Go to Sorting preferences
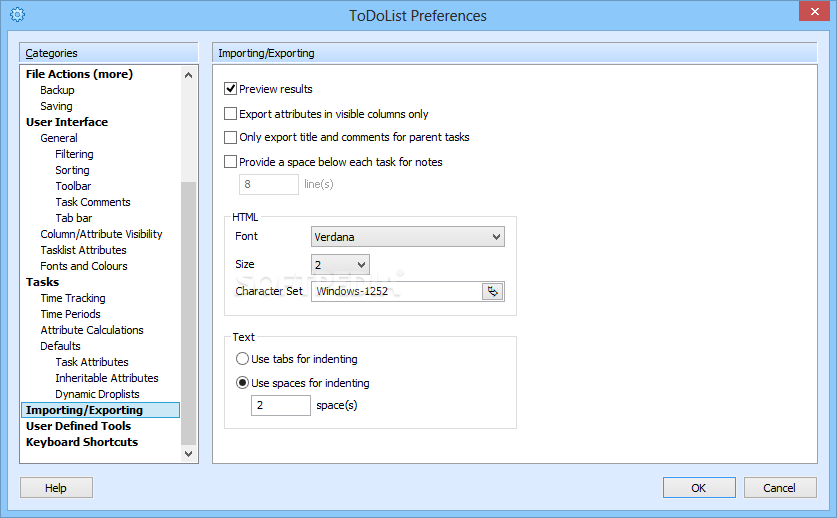 click(72, 170)
